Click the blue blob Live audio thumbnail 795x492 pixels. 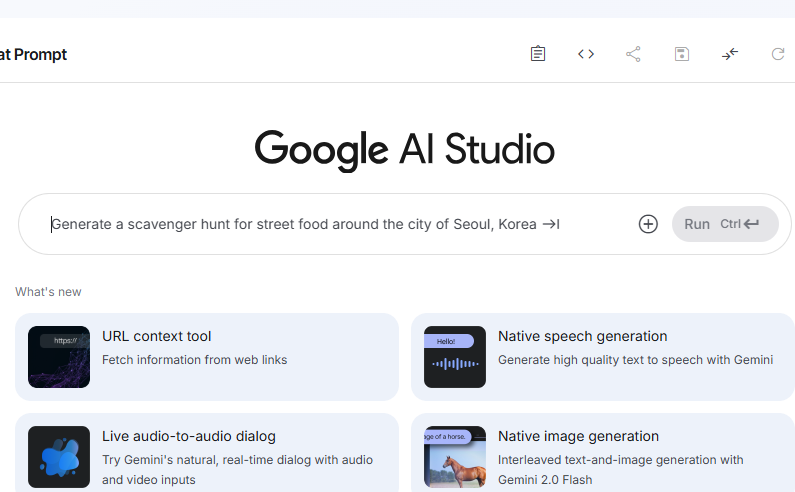coord(59,456)
